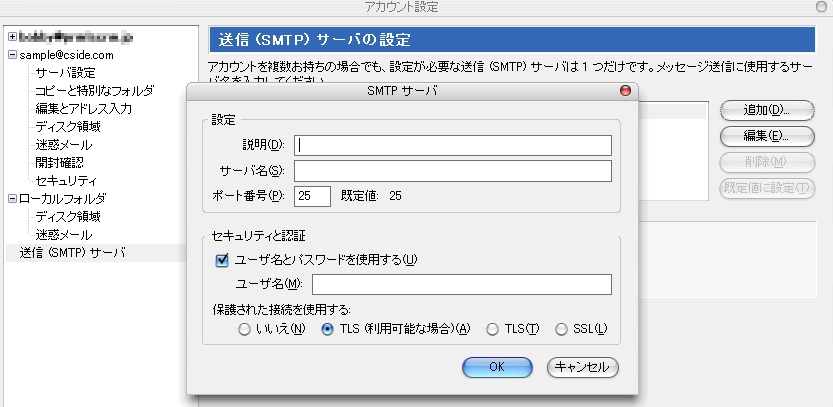
Task: Open セキュリティ settings in the tree
Action: pos(65,180)
